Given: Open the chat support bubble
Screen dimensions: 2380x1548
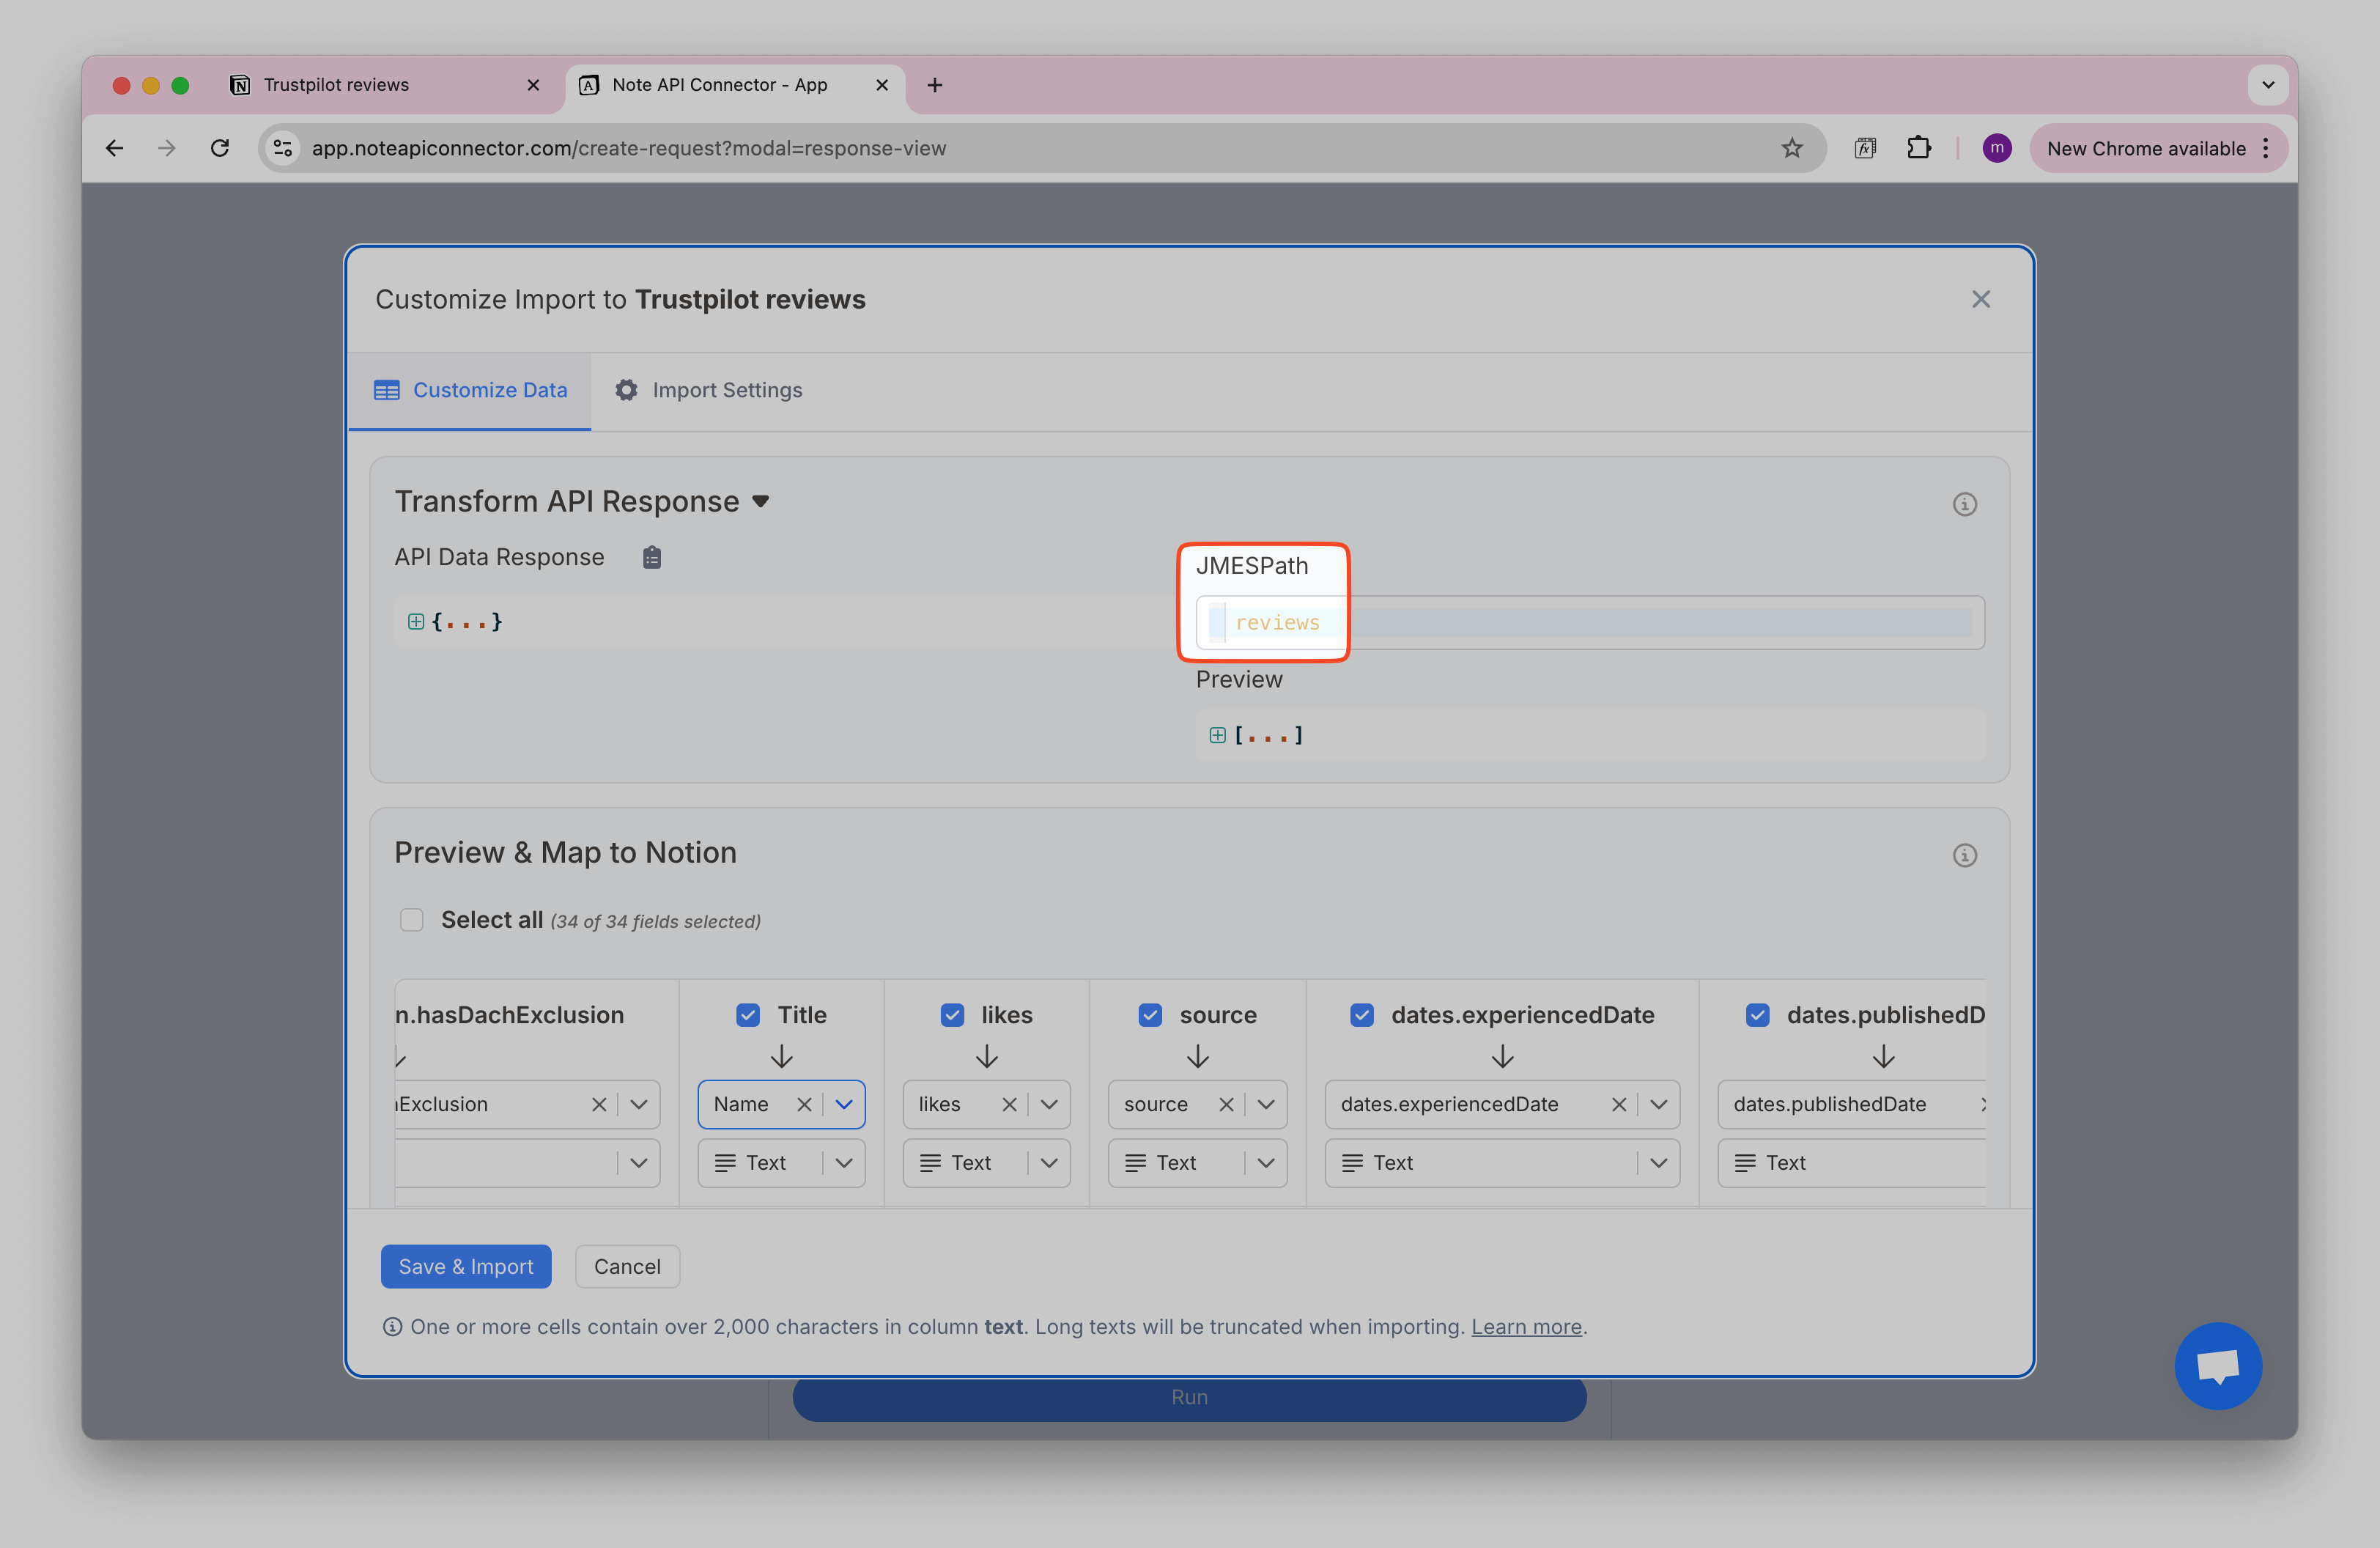Looking at the screenshot, I should tap(2217, 1366).
